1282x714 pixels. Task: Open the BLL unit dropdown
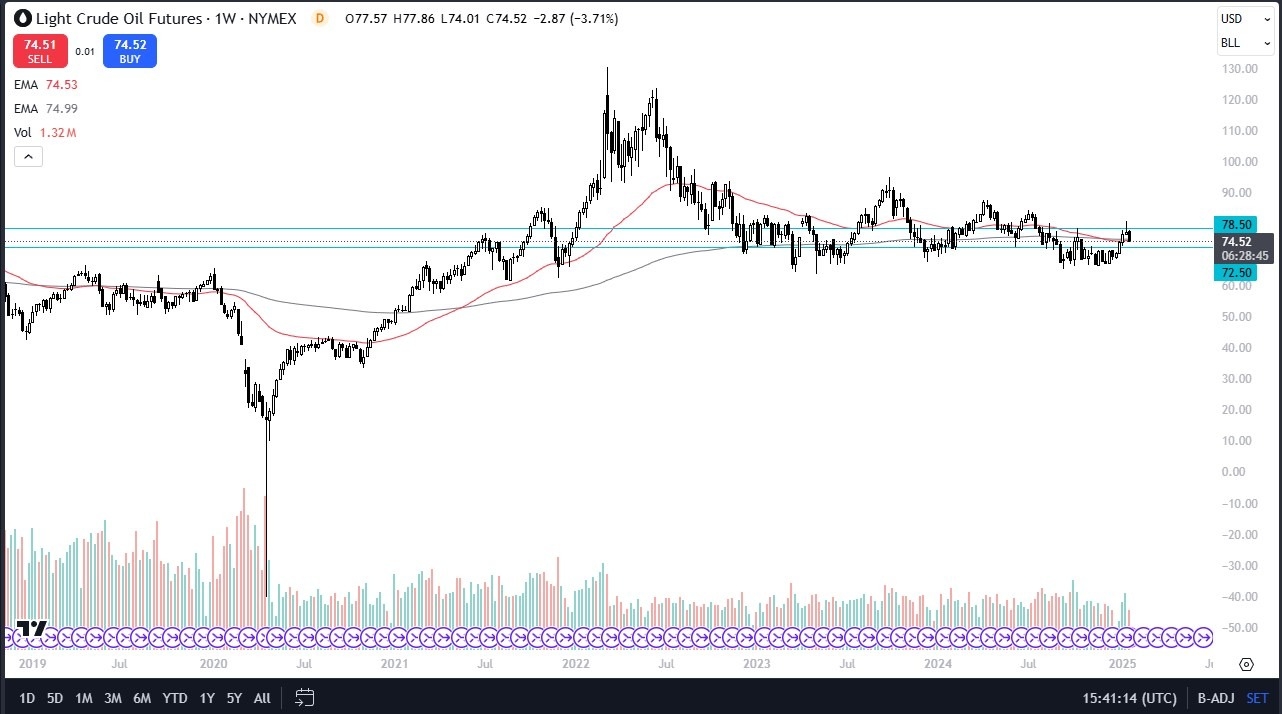(x=1244, y=43)
